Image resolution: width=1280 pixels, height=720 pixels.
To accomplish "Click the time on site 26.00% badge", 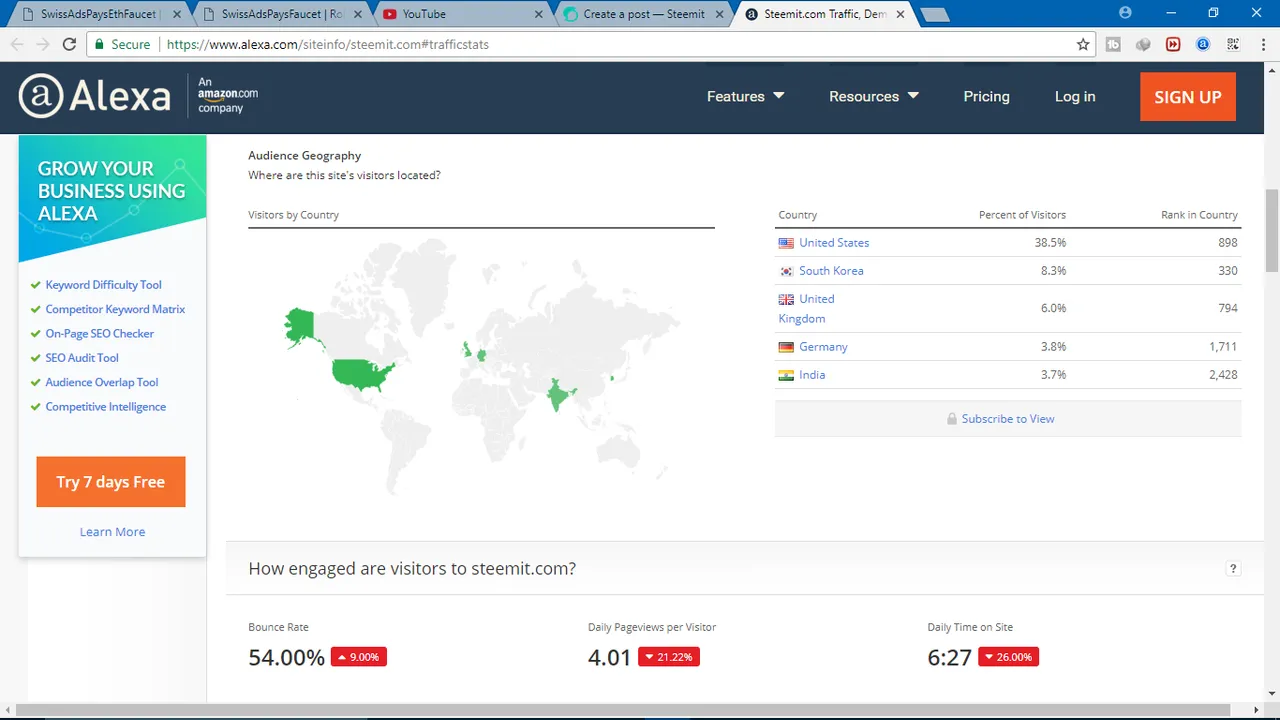I will [1008, 657].
